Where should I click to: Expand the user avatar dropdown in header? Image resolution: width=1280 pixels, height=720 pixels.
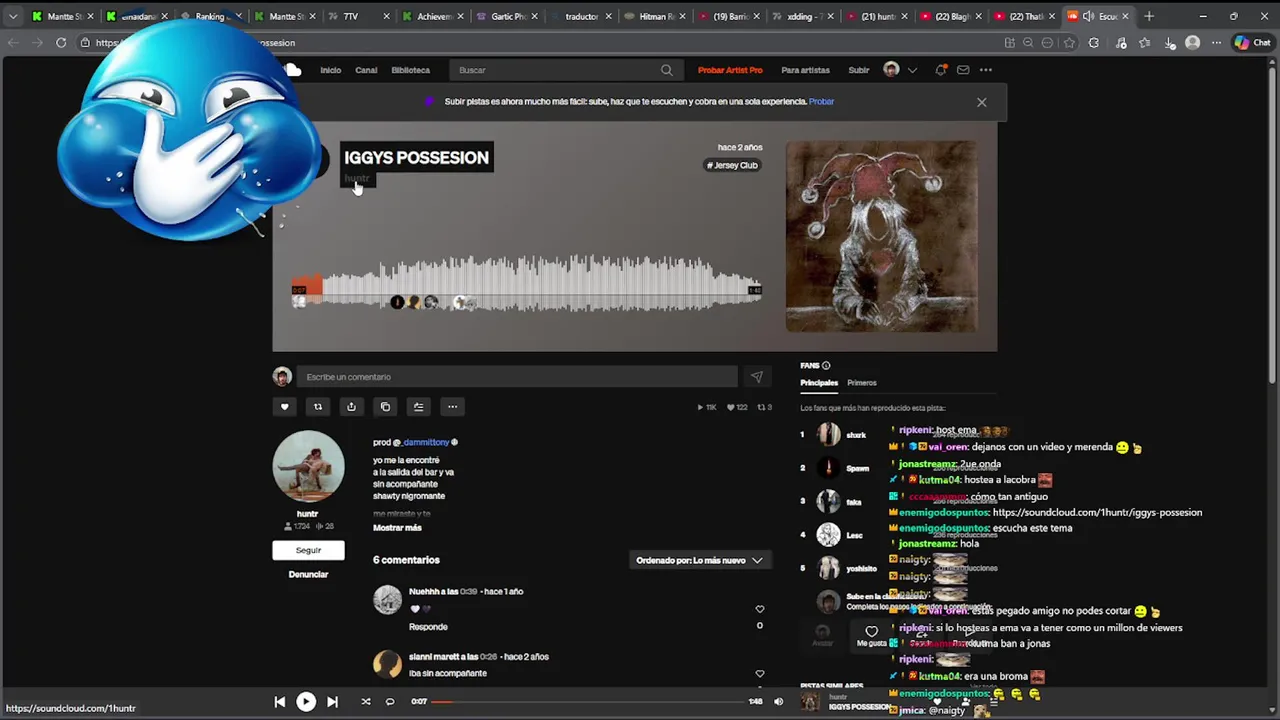click(912, 70)
